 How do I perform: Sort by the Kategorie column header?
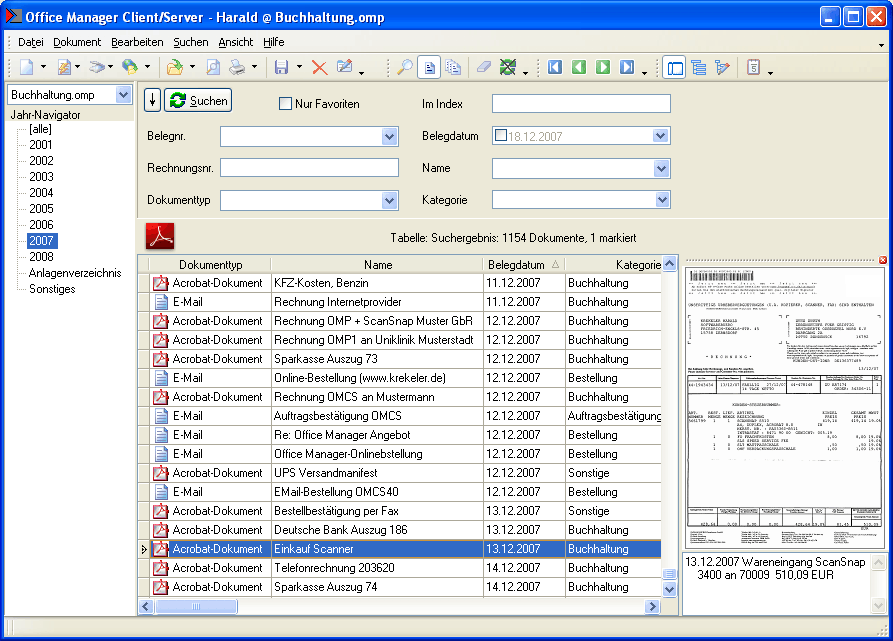click(x=614, y=265)
